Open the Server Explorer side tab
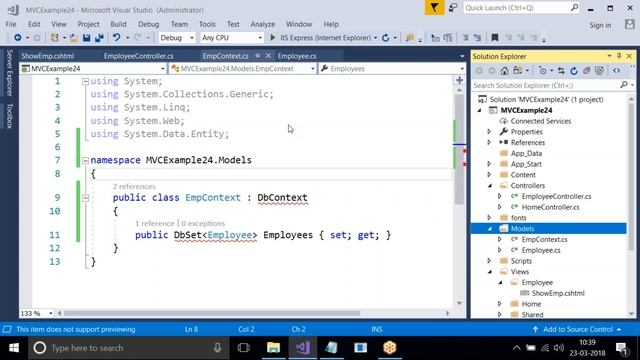Image resolution: width=640 pixels, height=360 pixels. (10, 73)
